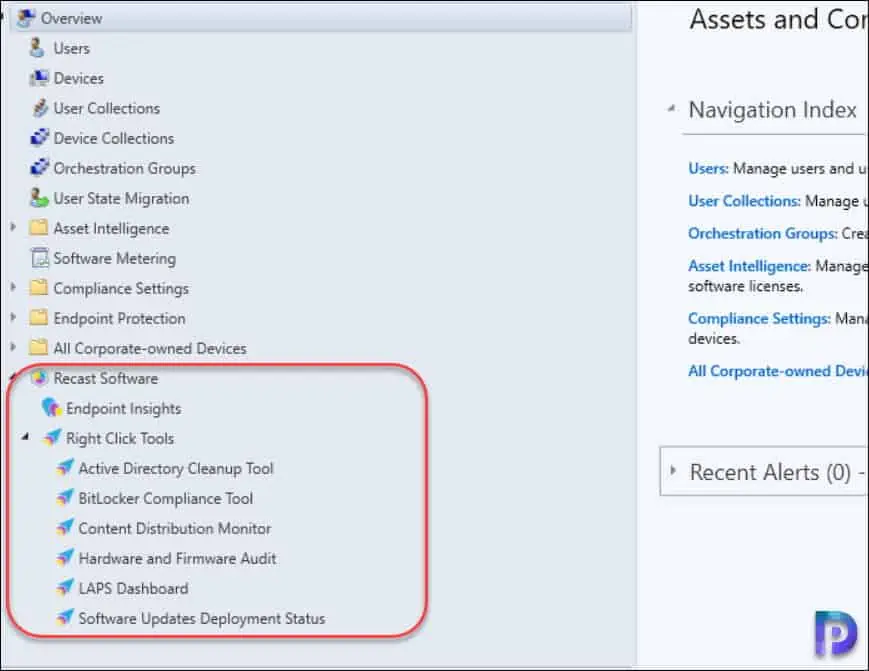Viewport: 869px width, 671px height.
Task: Follow the Orchestration Groups link
Action: 763,233
